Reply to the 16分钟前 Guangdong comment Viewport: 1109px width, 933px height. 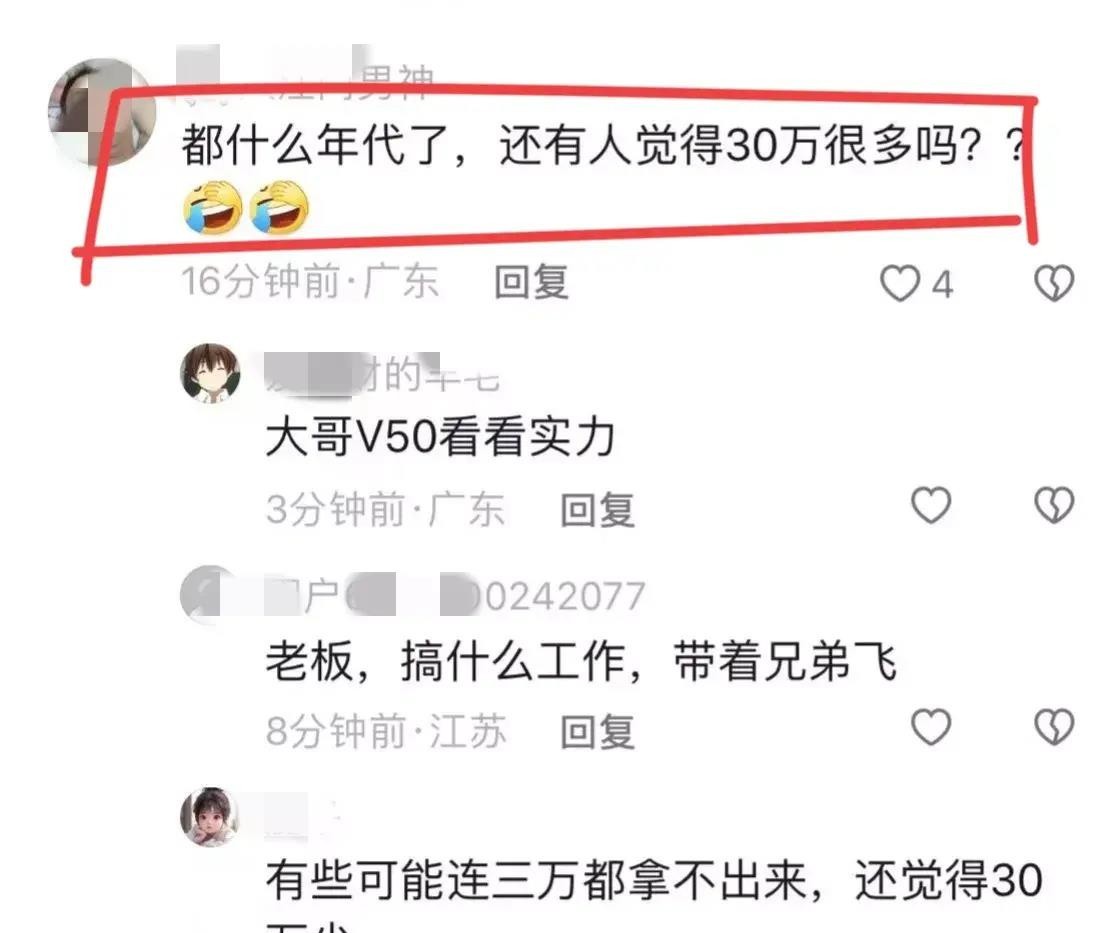[531, 282]
